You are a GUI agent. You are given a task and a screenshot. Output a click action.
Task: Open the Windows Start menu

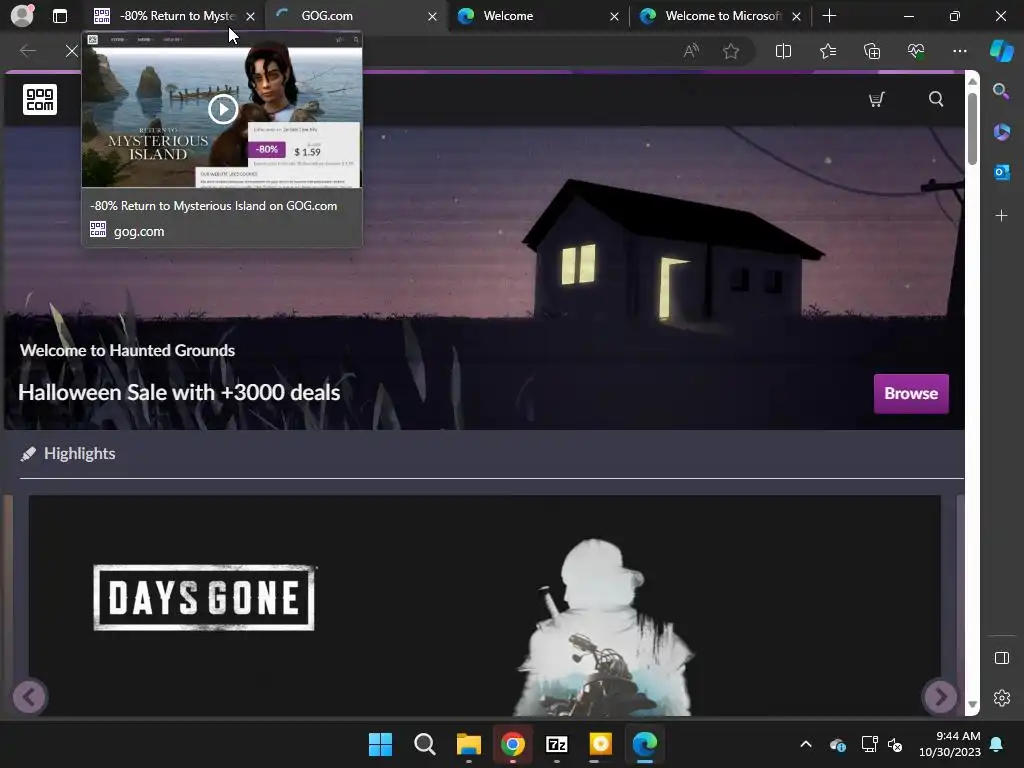(380, 744)
